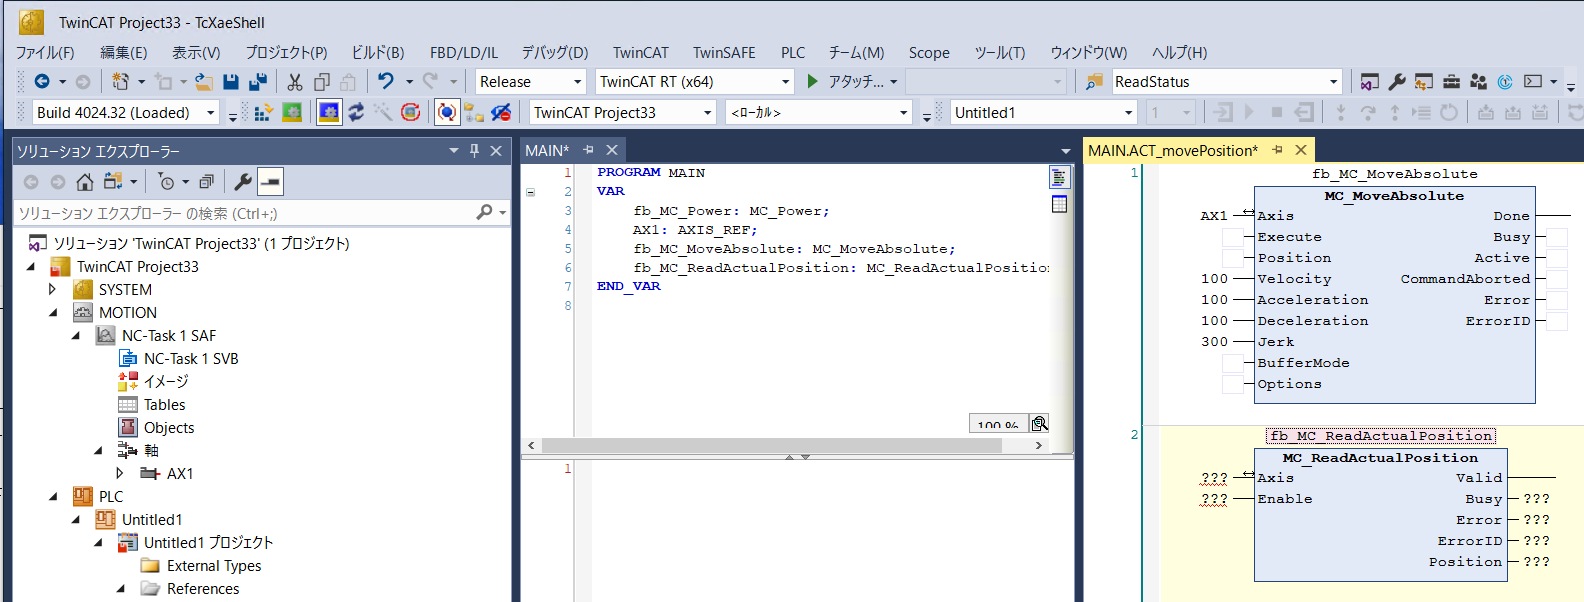Screen dimensions: 1584x602
Task: Click the AX1 variable at Axis input
Action: pos(1214,216)
